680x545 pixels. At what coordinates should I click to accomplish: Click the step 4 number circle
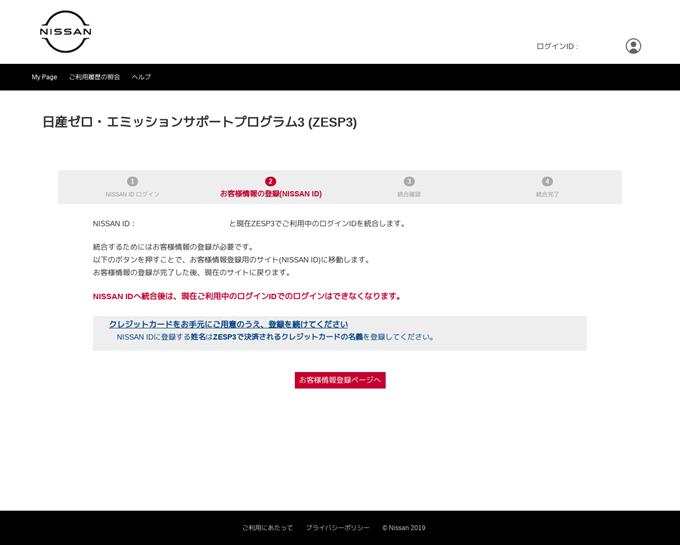(x=547, y=181)
